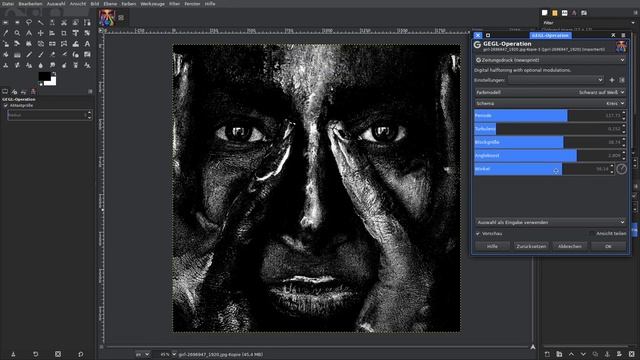Open the Filter menu
The image size is (640, 360).
click(x=174, y=4)
